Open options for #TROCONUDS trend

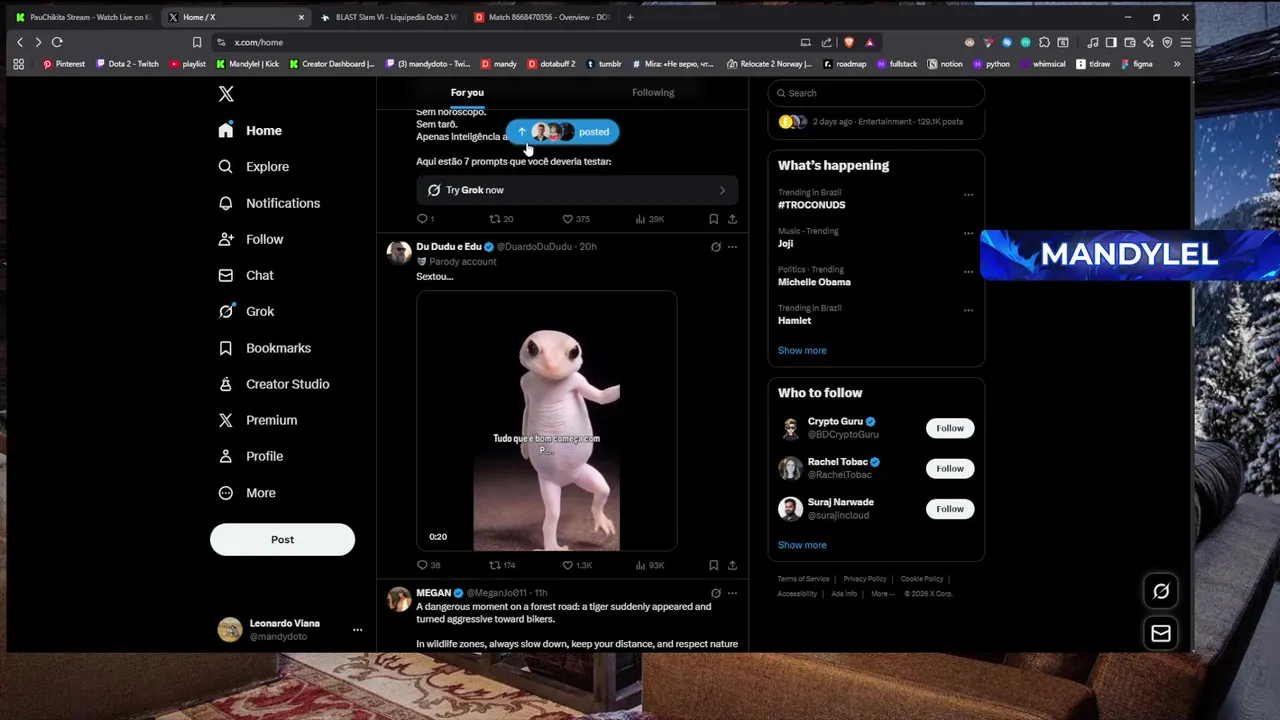coord(968,195)
